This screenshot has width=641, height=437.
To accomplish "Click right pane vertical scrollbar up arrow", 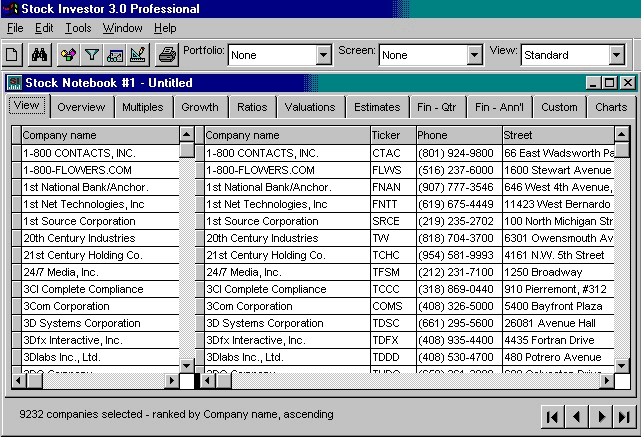I will pos(622,134).
